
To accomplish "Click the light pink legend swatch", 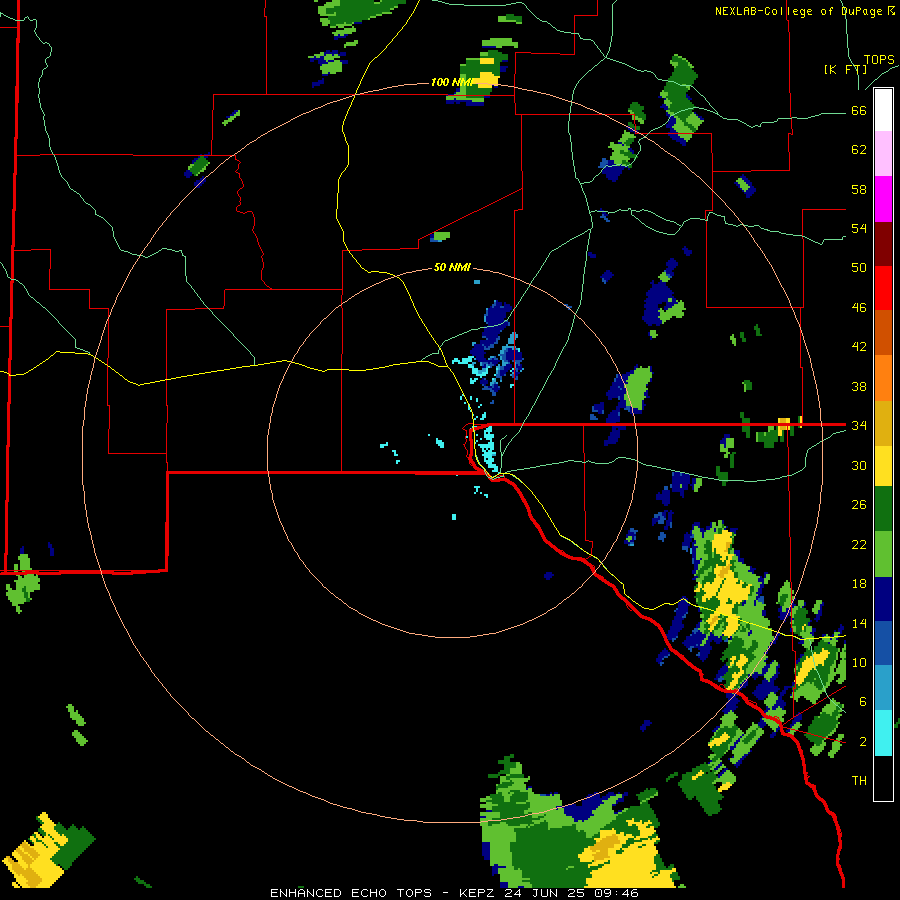I will point(883,154).
